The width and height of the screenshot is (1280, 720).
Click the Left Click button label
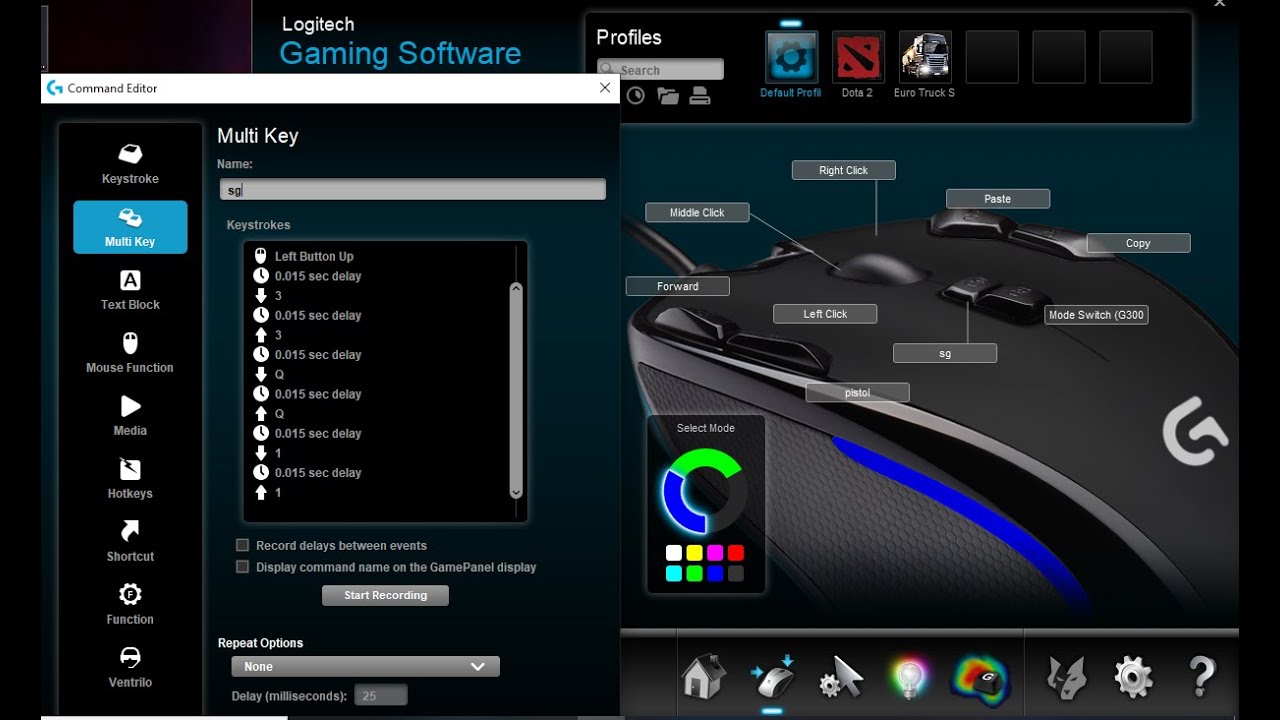(x=825, y=313)
